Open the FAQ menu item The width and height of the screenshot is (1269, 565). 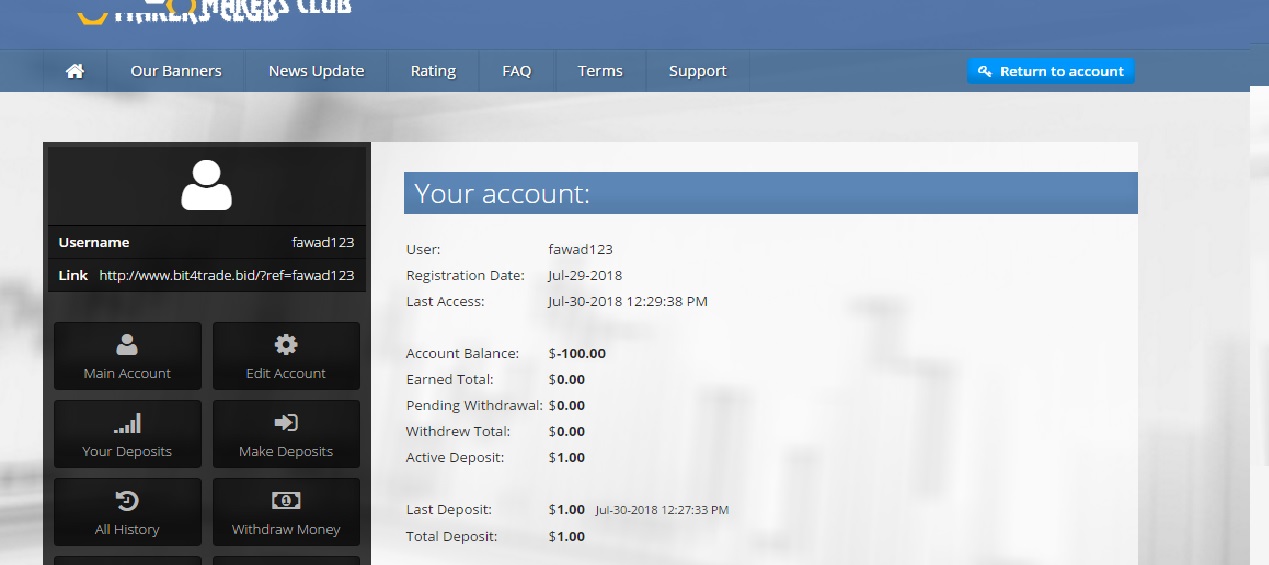(x=516, y=71)
